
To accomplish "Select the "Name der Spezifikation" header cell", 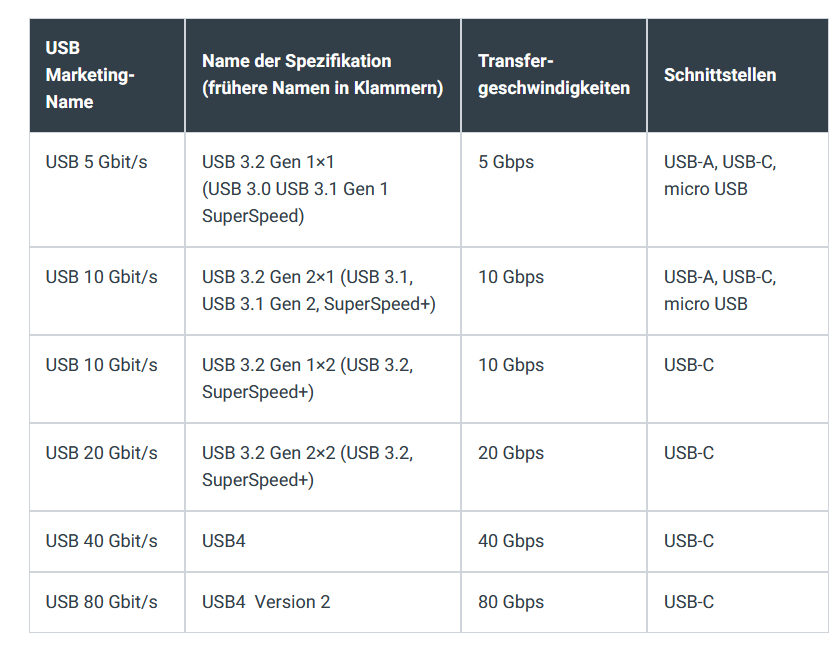I will click(322, 75).
